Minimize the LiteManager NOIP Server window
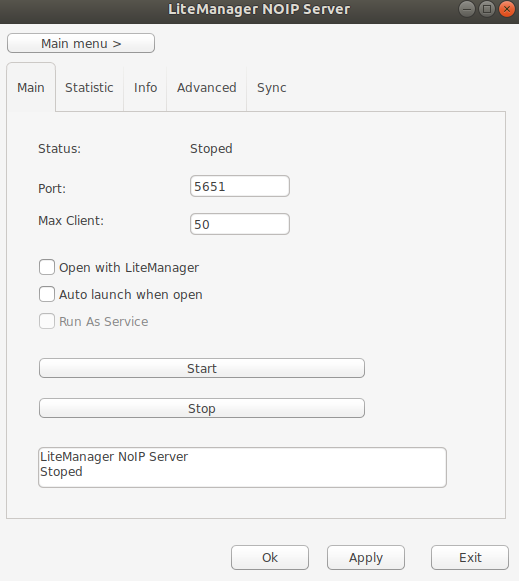This screenshot has height=581, width=519. coord(467,9)
